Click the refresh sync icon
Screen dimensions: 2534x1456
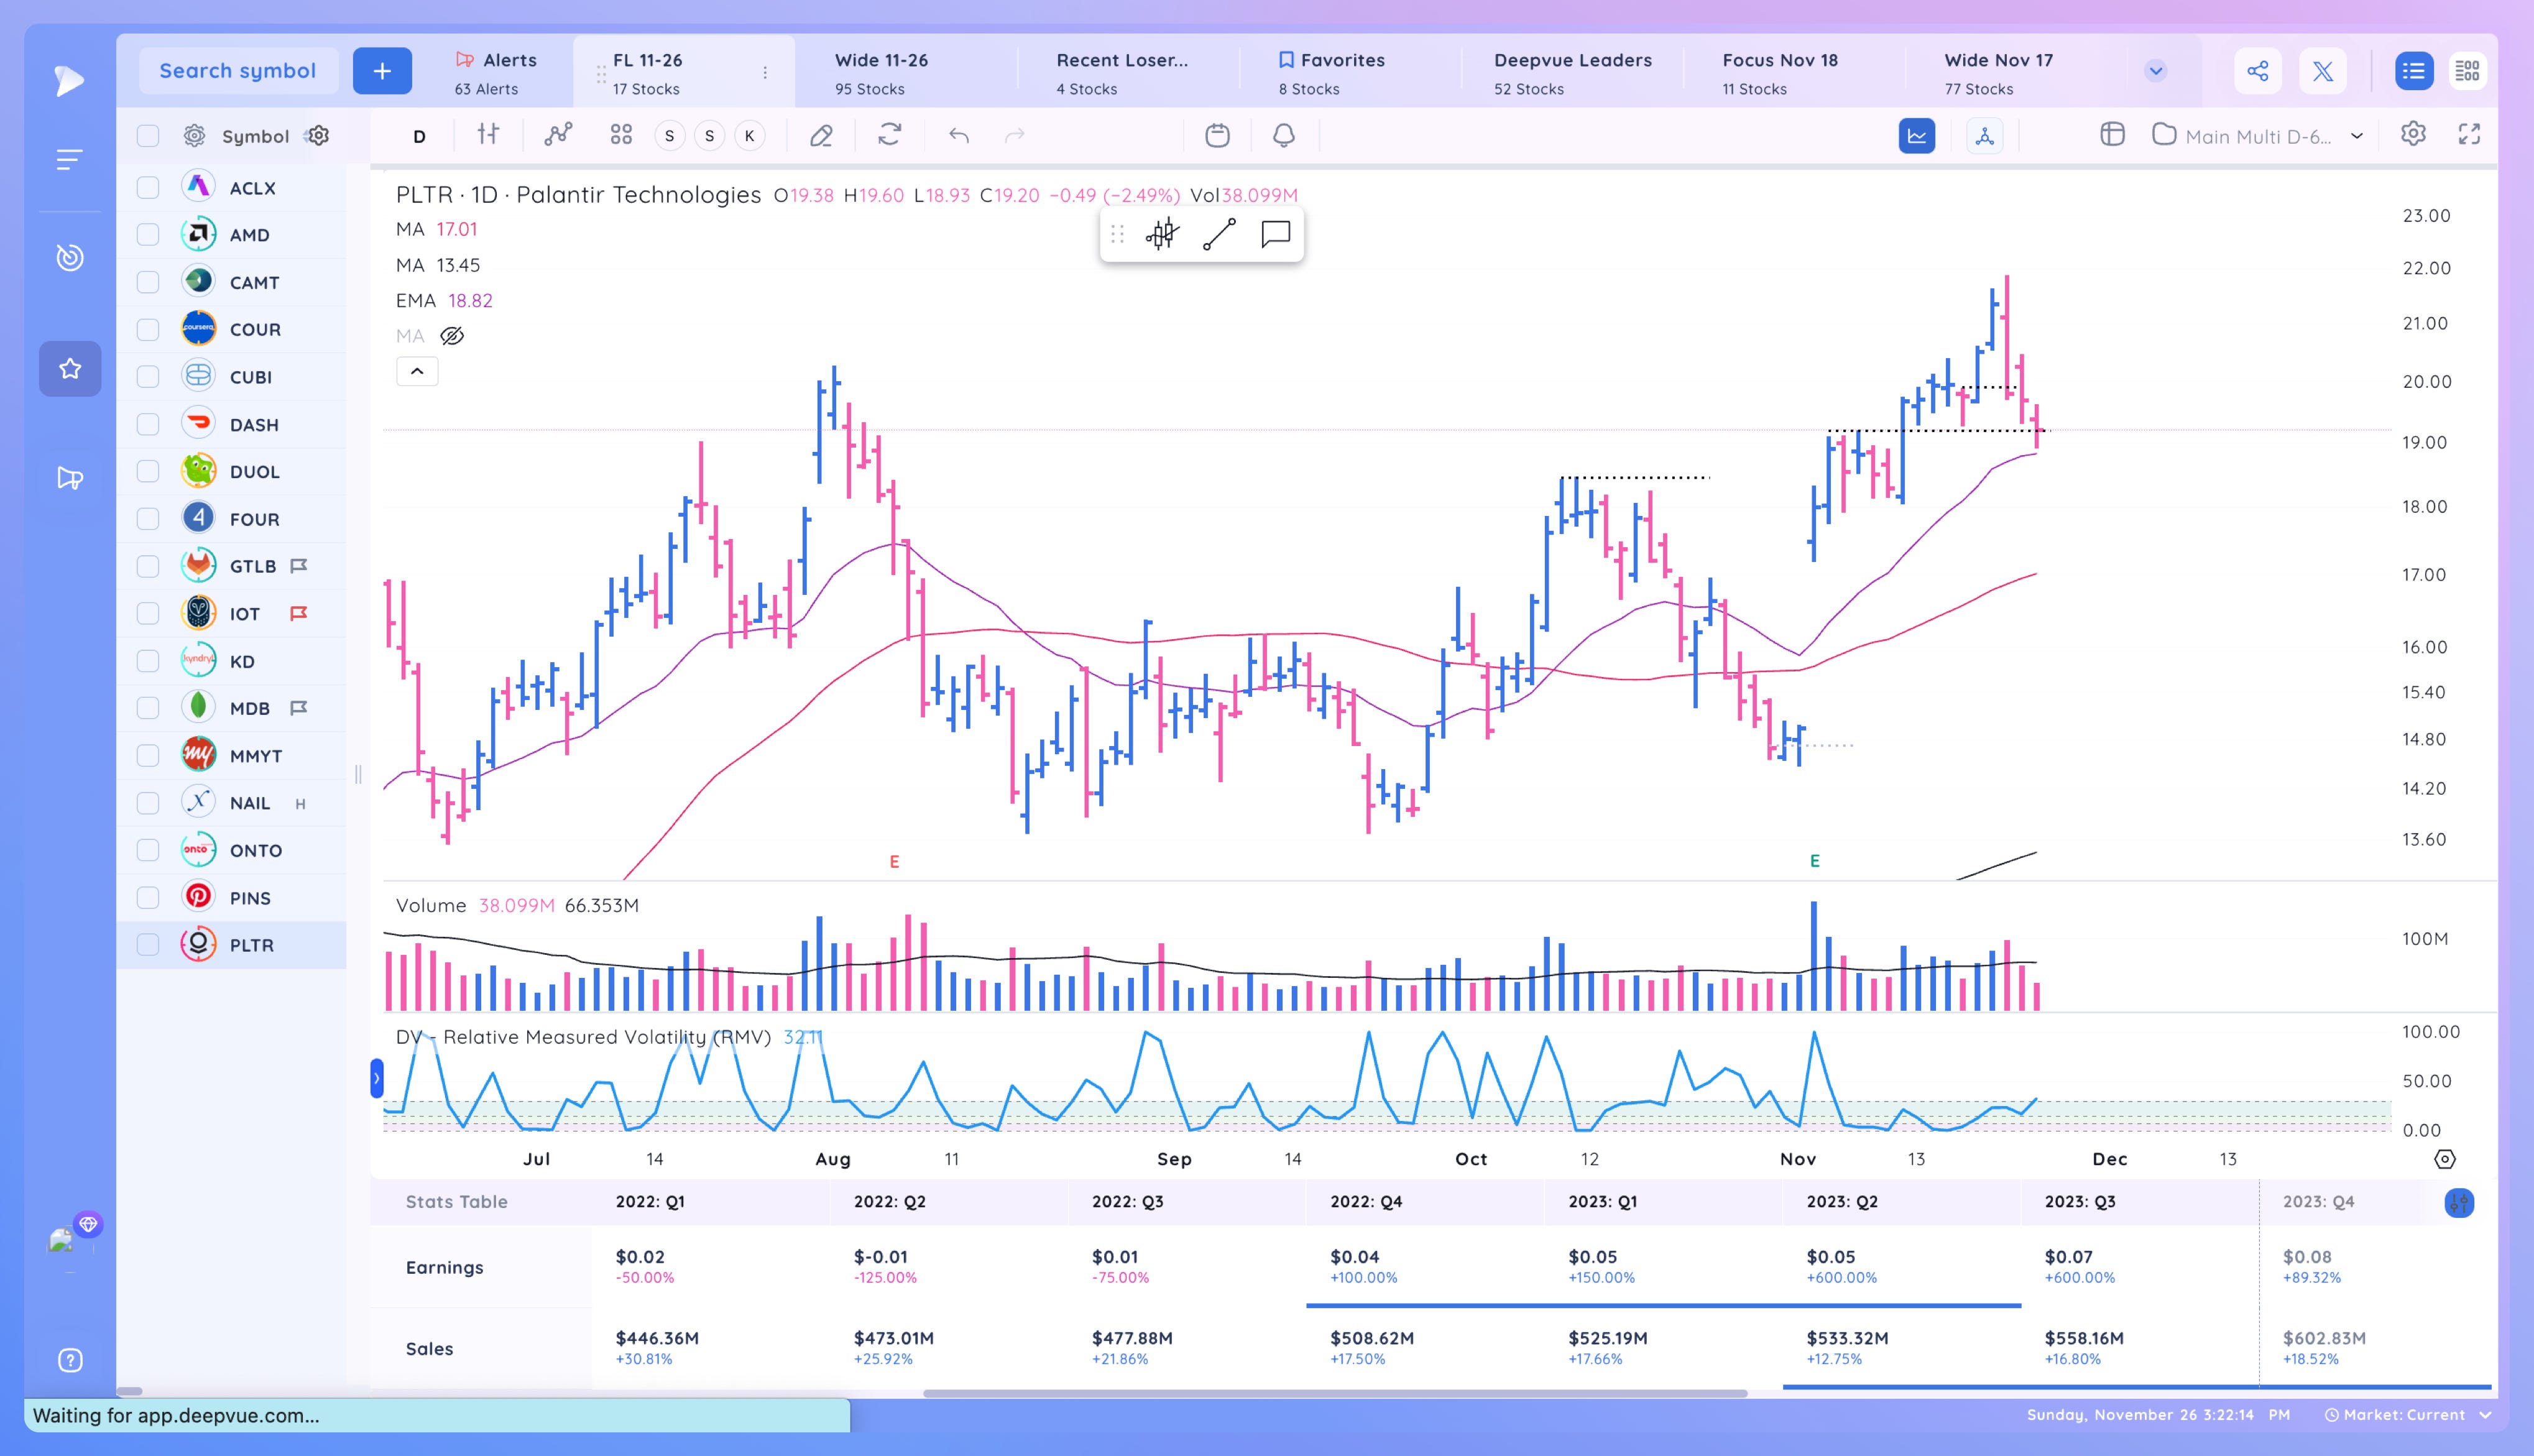(x=889, y=134)
